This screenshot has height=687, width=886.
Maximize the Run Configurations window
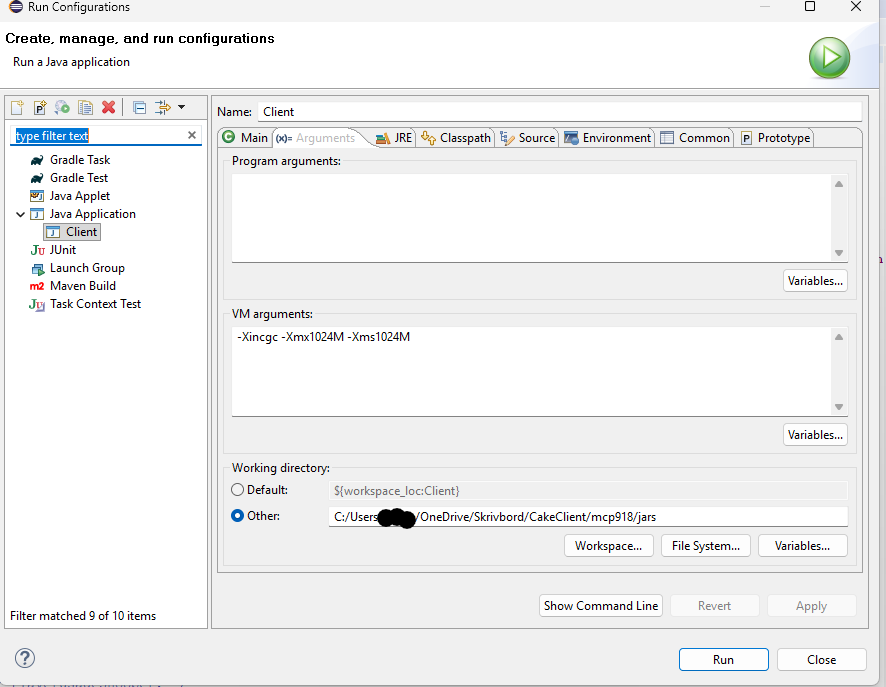pos(810,6)
